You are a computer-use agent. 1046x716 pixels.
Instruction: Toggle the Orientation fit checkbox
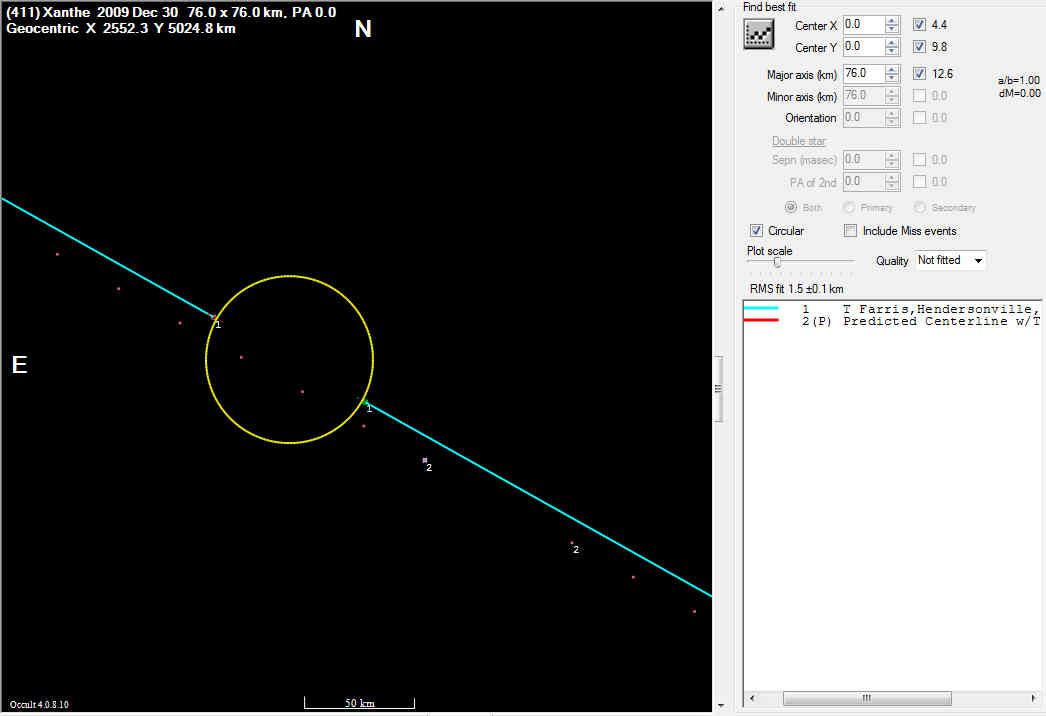click(919, 117)
